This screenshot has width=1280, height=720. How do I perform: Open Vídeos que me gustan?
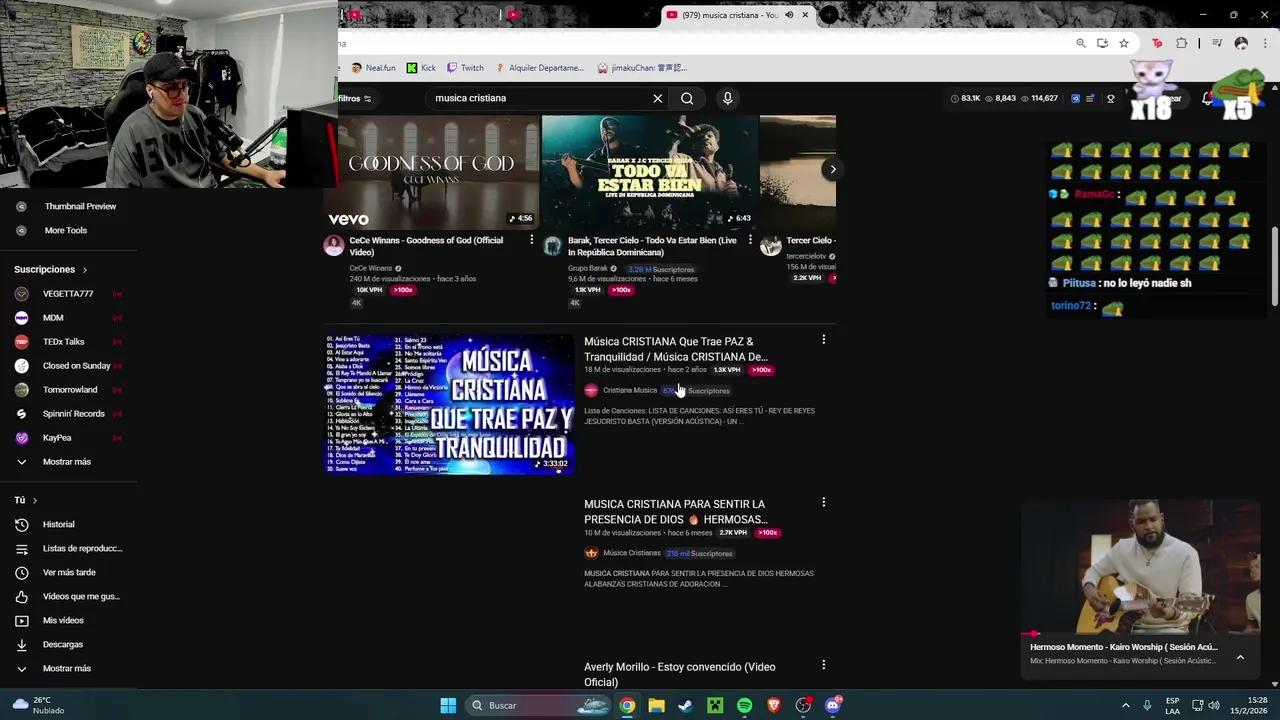pyautogui.click(x=81, y=596)
